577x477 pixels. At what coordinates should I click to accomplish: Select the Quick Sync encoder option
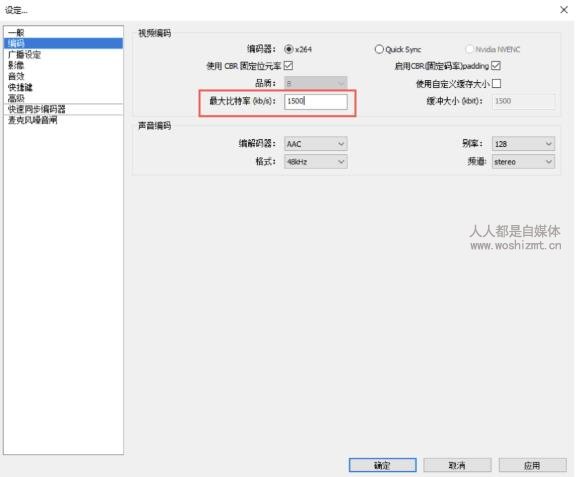pyautogui.click(x=379, y=49)
